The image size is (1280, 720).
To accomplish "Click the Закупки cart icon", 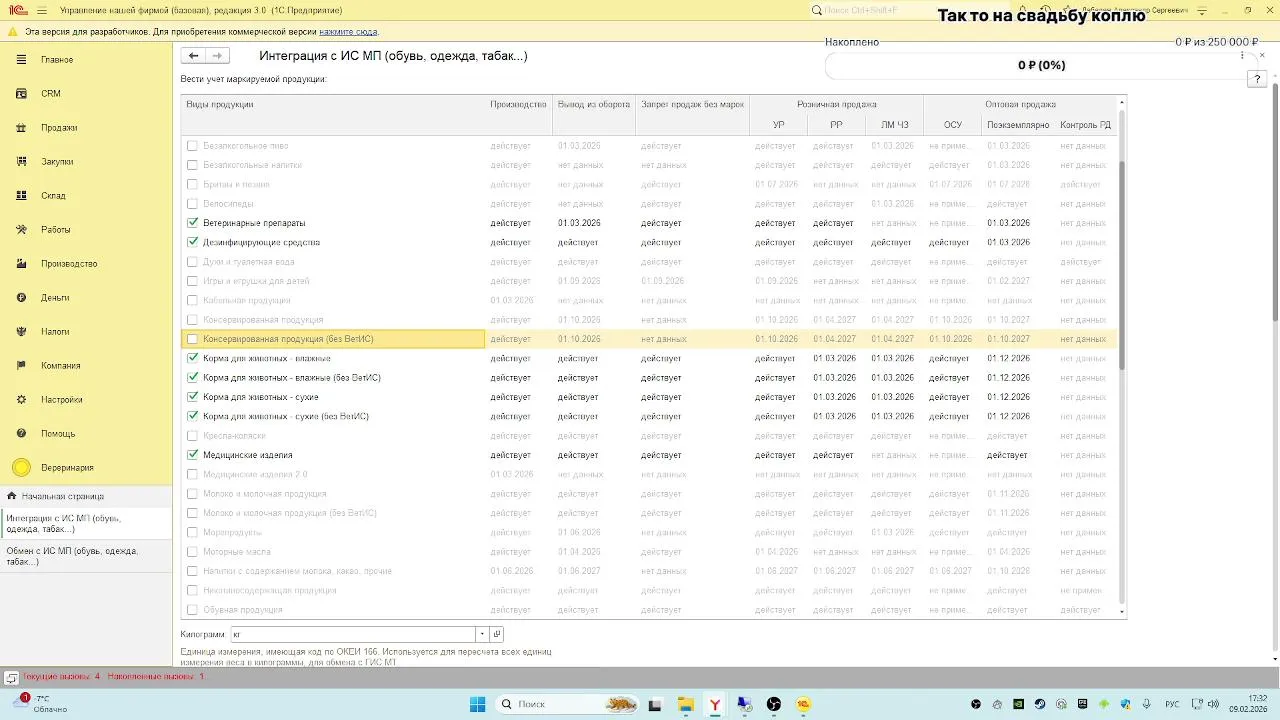I will [21, 162].
